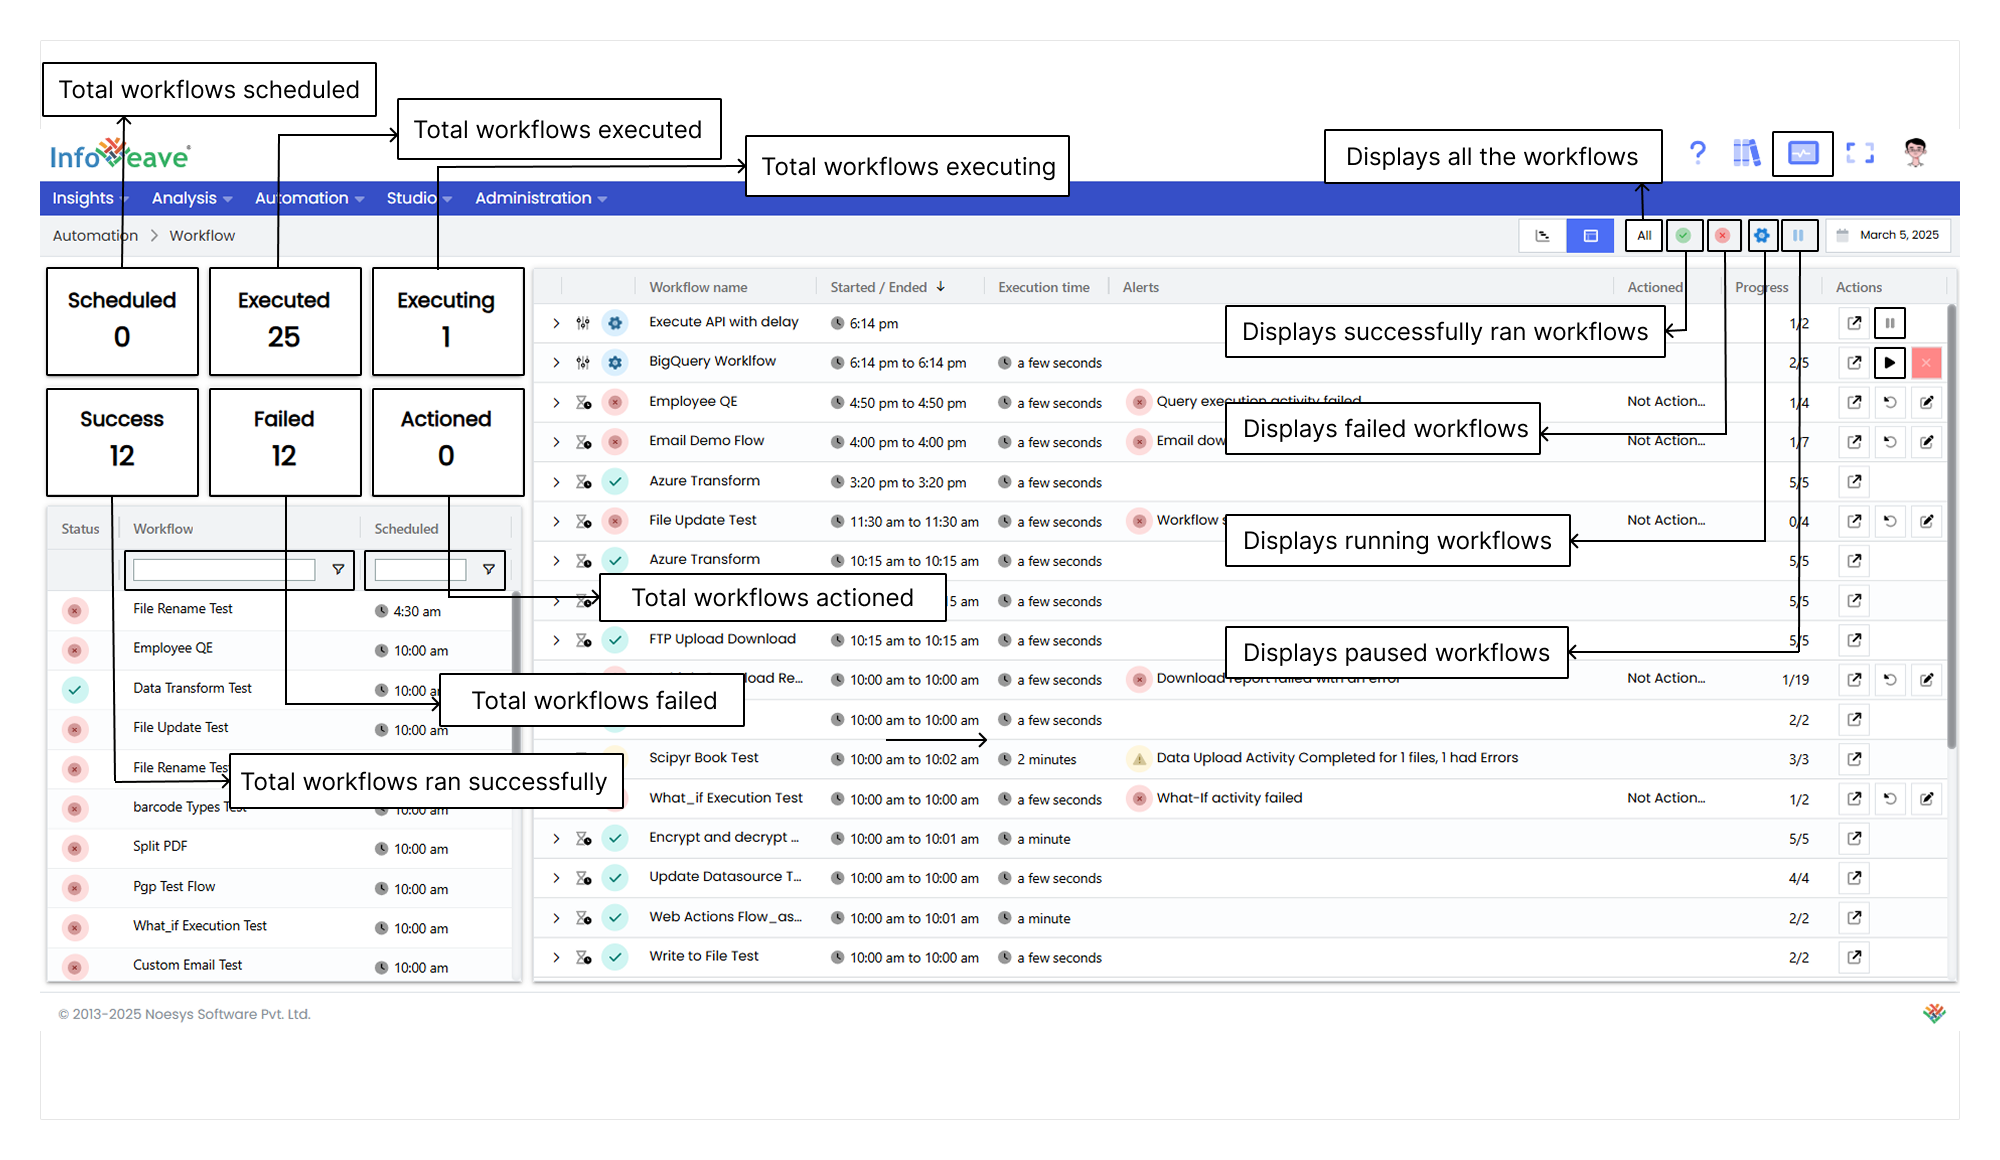Toggle fullscreen mode icon
The height and width of the screenshot is (1160, 2000).
point(1860,153)
